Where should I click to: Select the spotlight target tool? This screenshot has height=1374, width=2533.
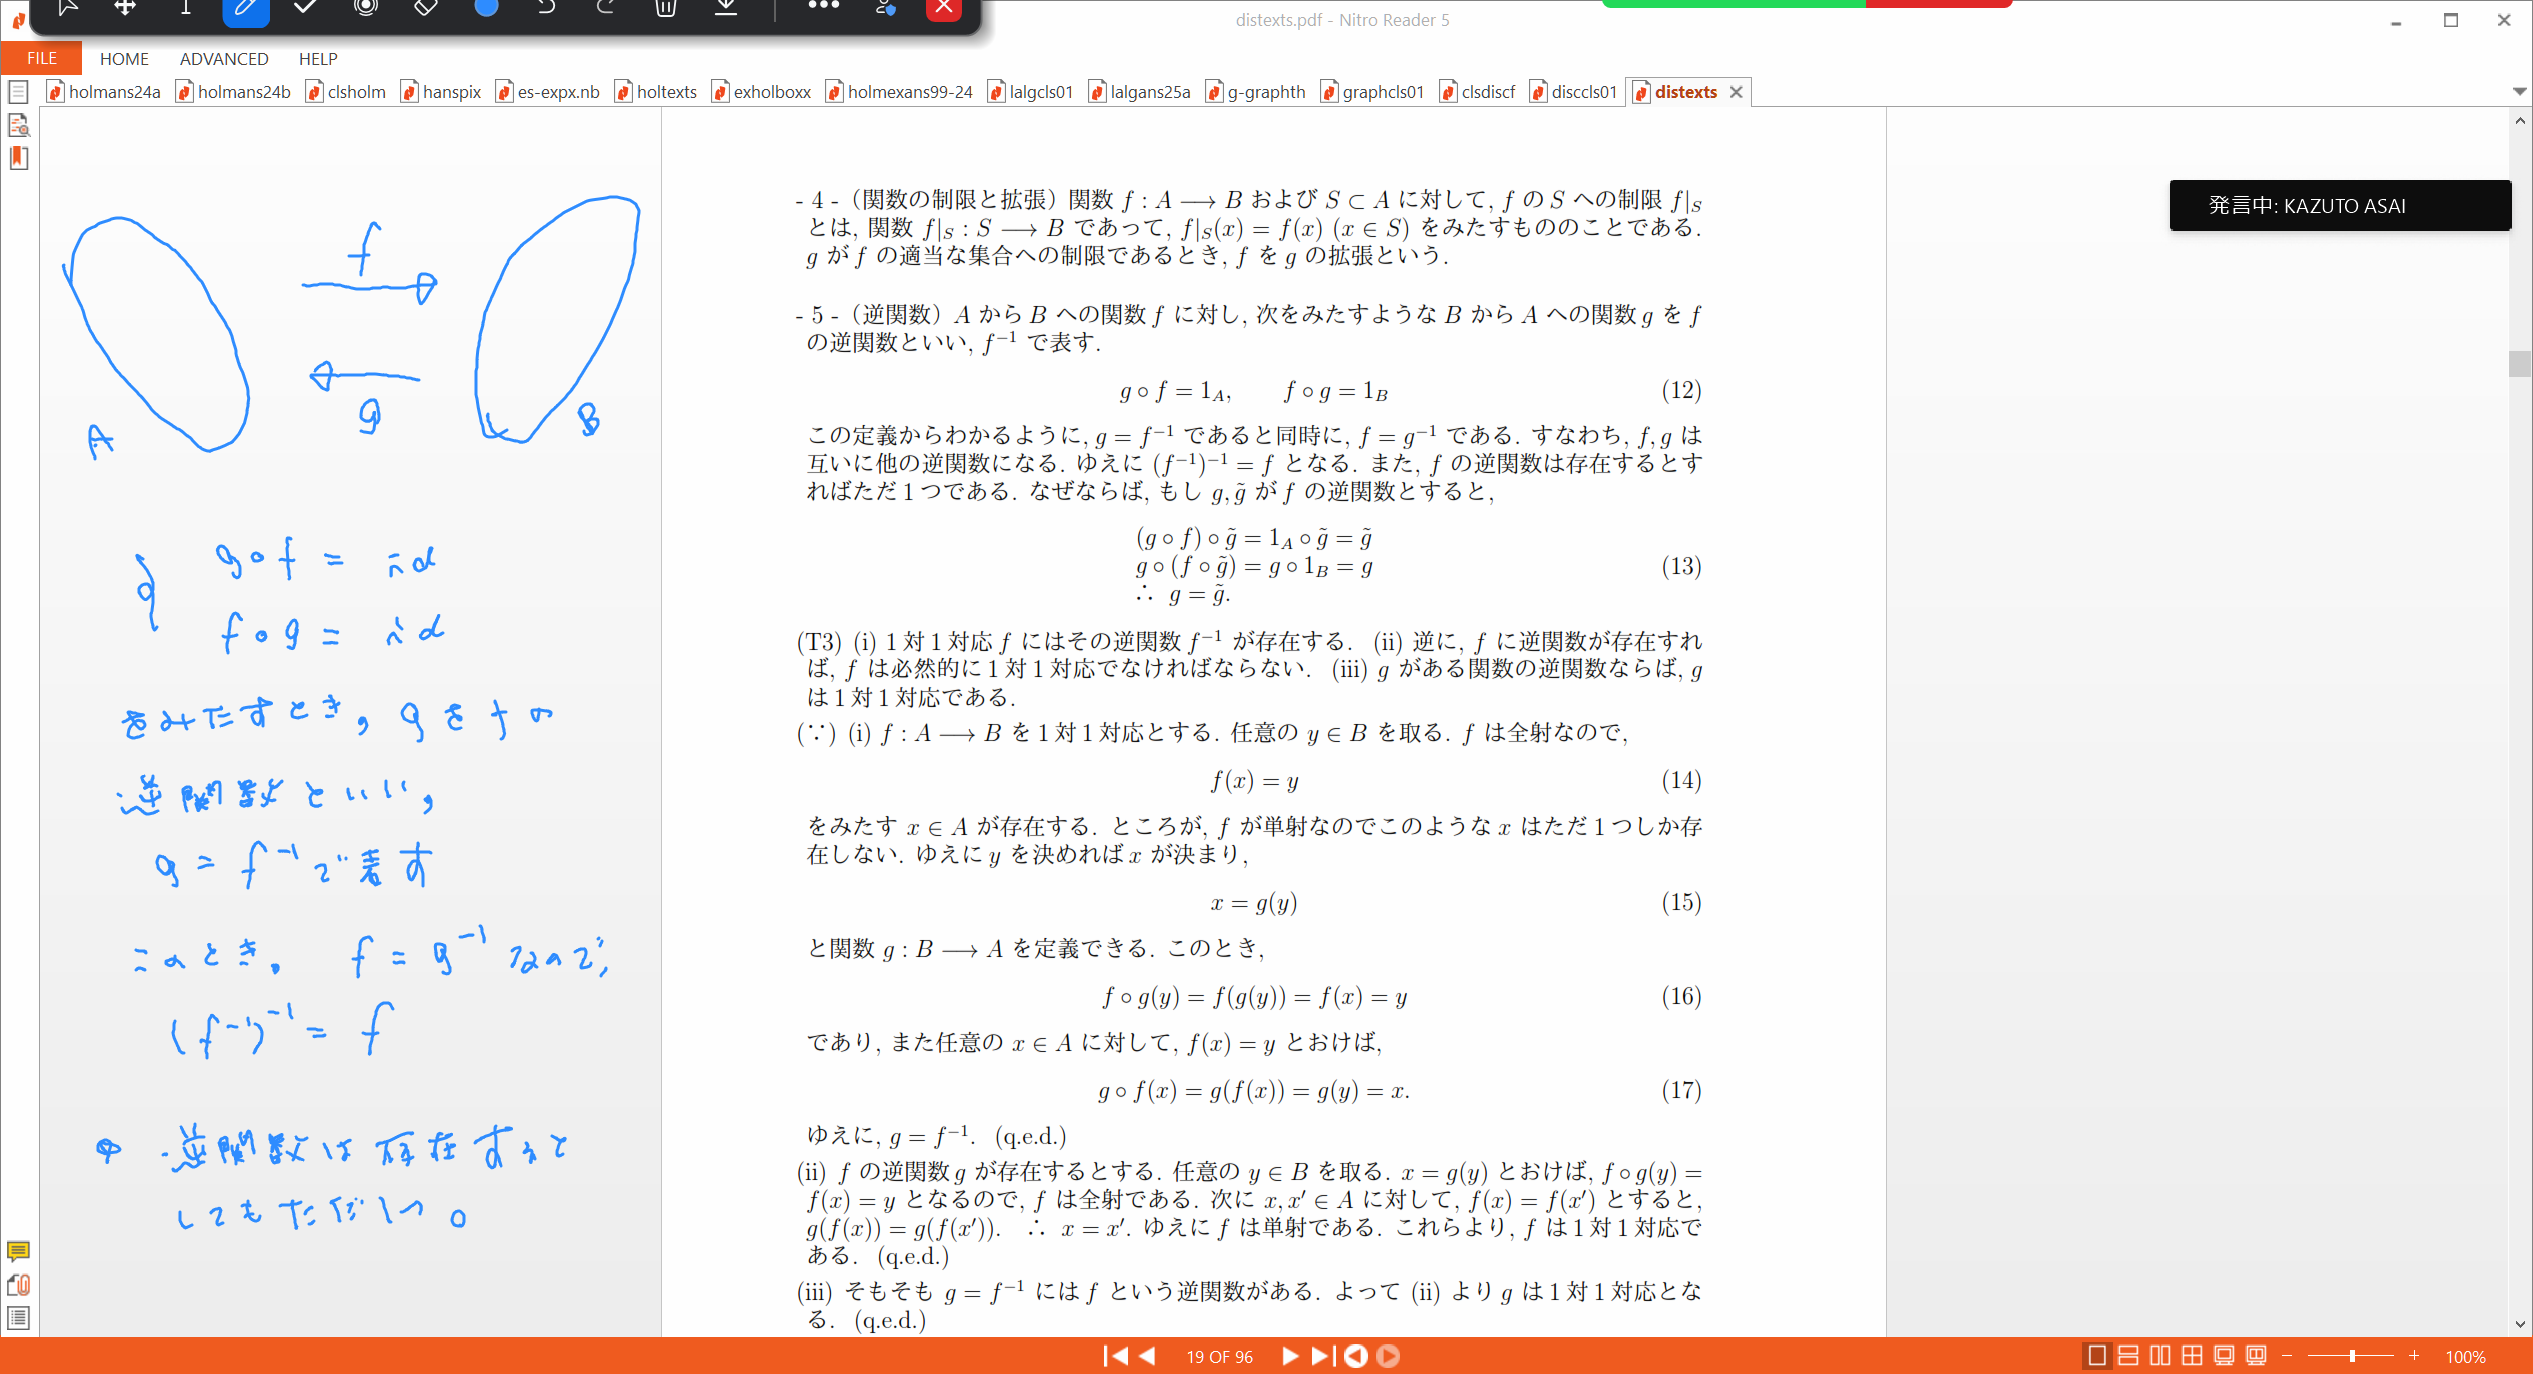point(366,8)
